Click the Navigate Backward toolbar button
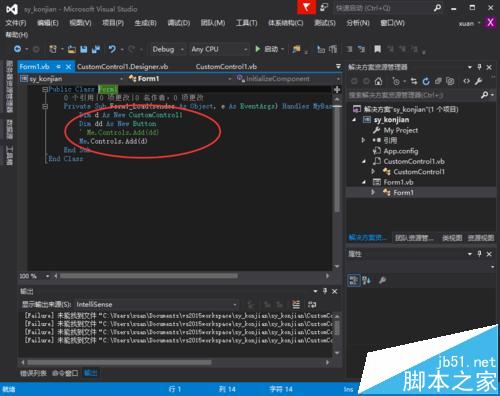500x396 pixels. click(17, 49)
